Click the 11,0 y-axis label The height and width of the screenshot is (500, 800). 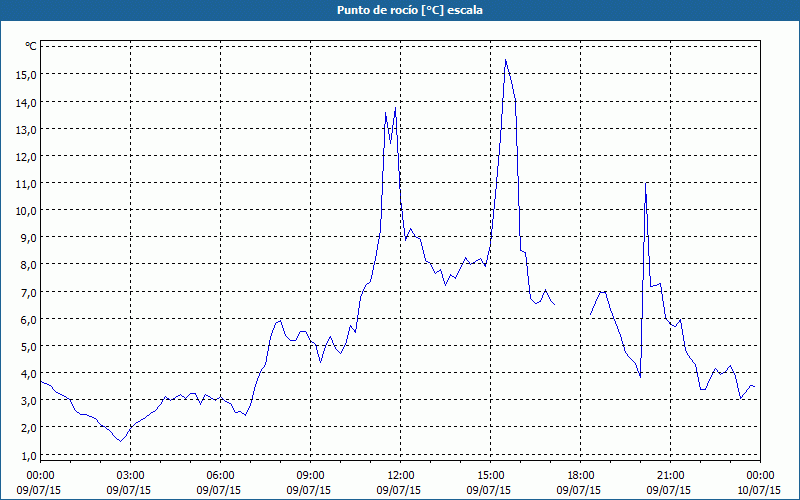26,183
